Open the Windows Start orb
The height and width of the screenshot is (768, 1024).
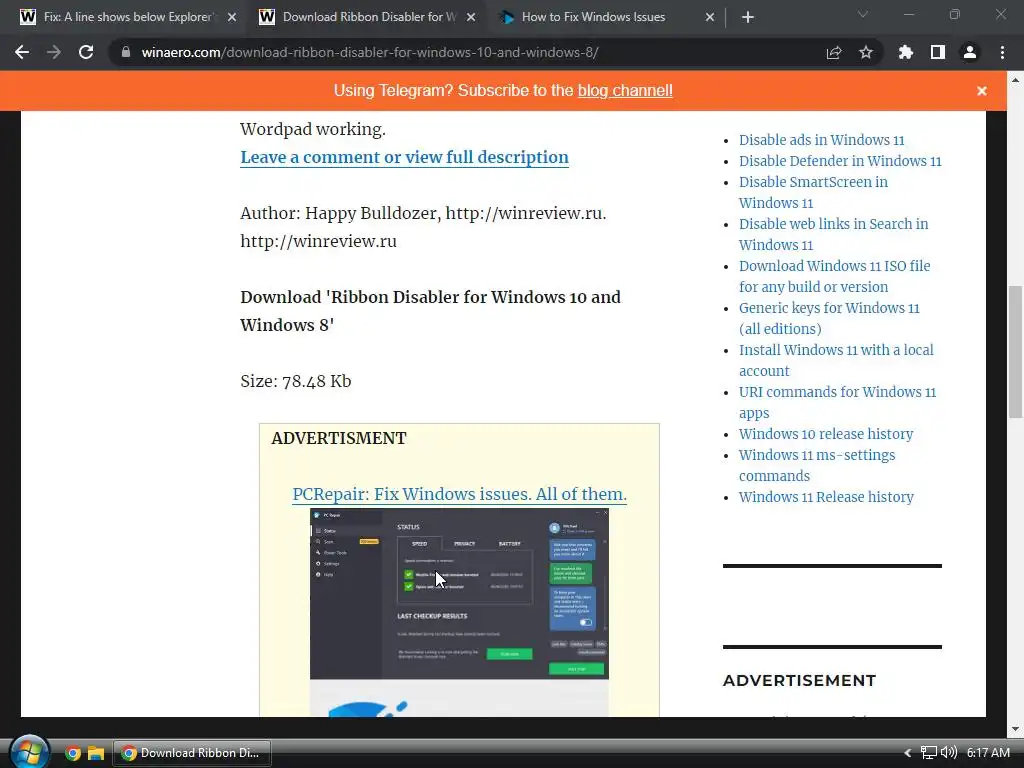click(29, 752)
